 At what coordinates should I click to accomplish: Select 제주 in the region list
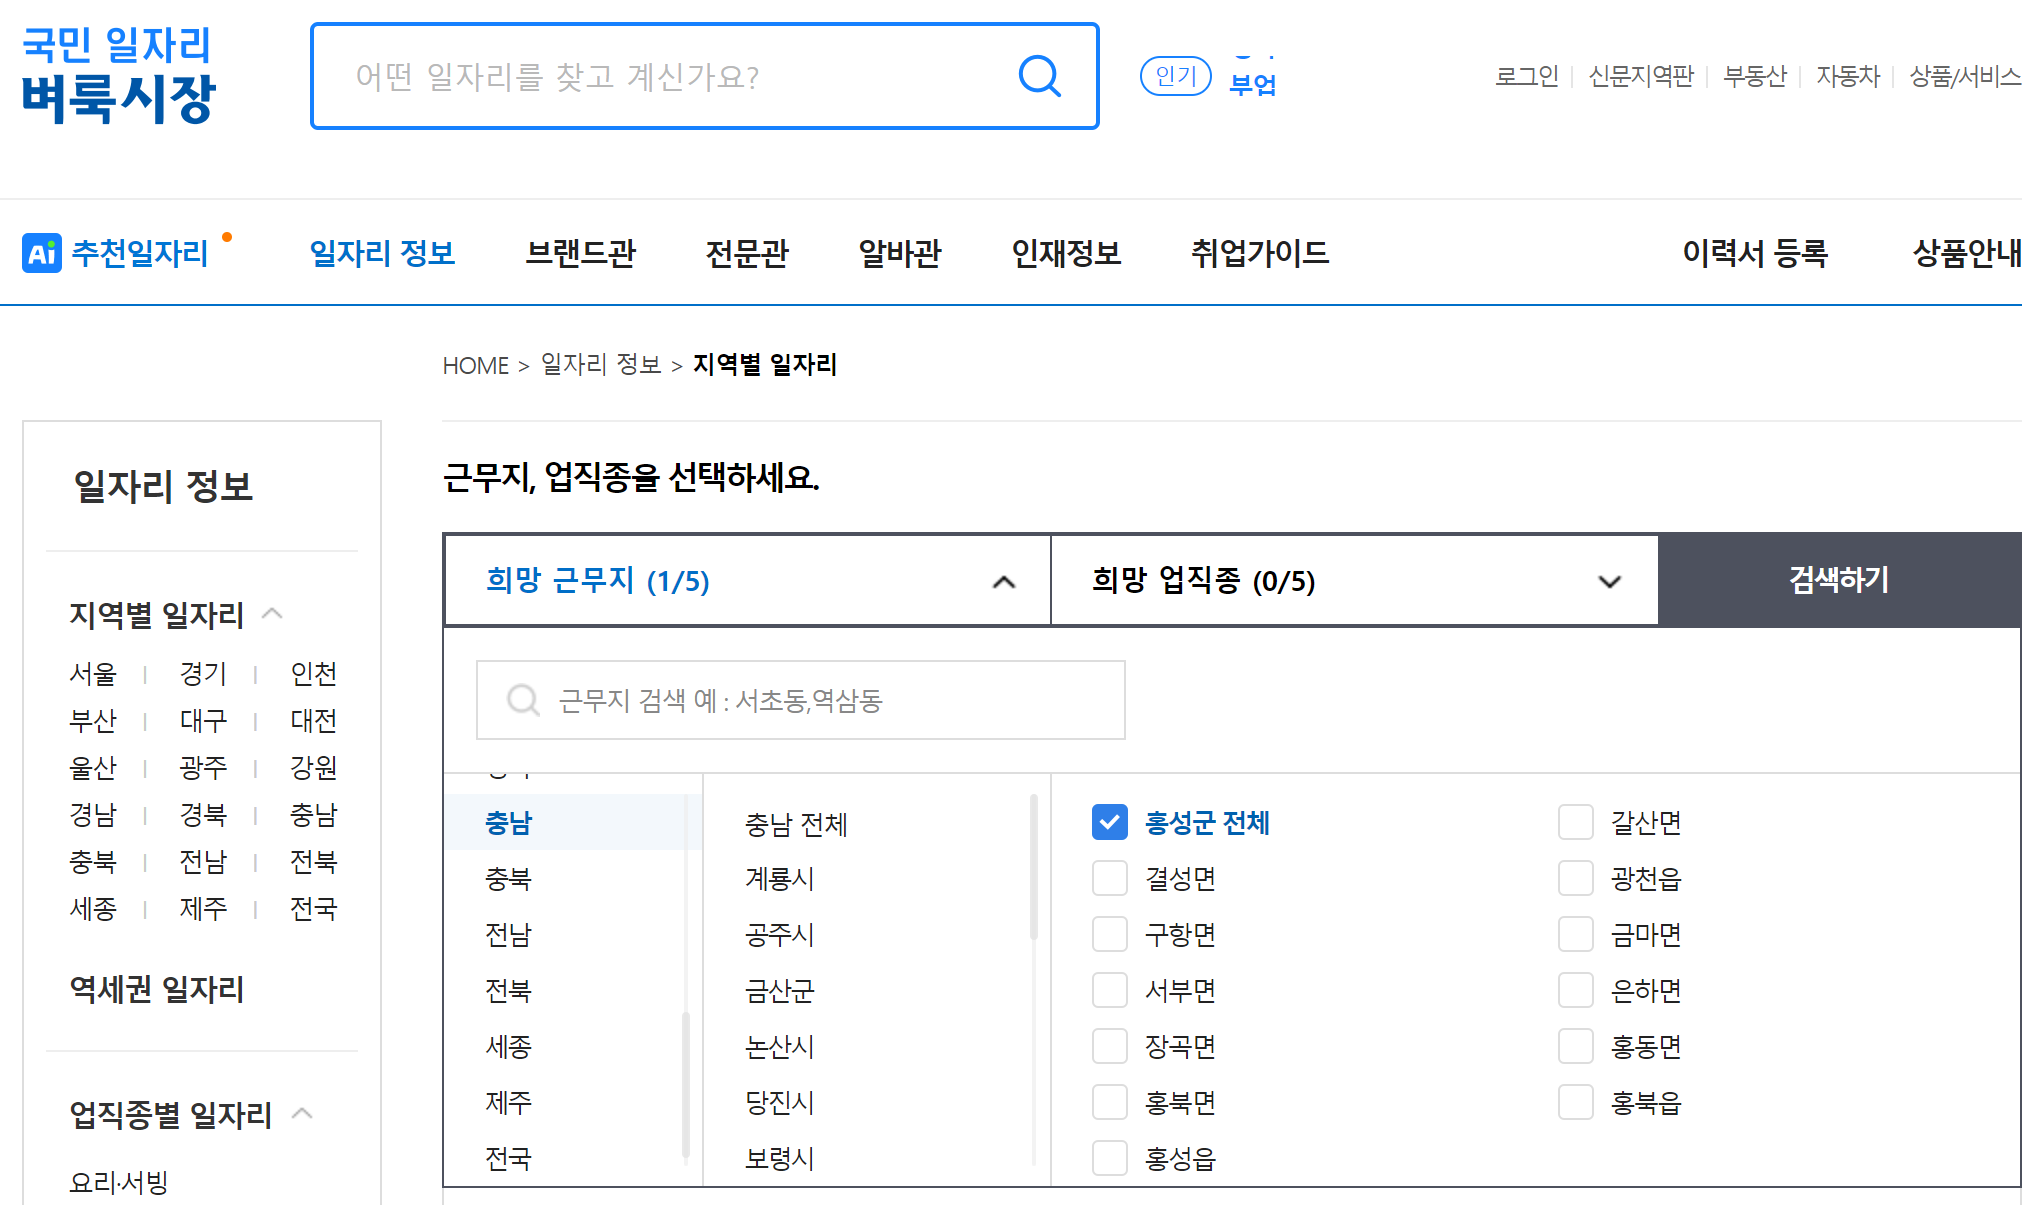pos(508,1102)
